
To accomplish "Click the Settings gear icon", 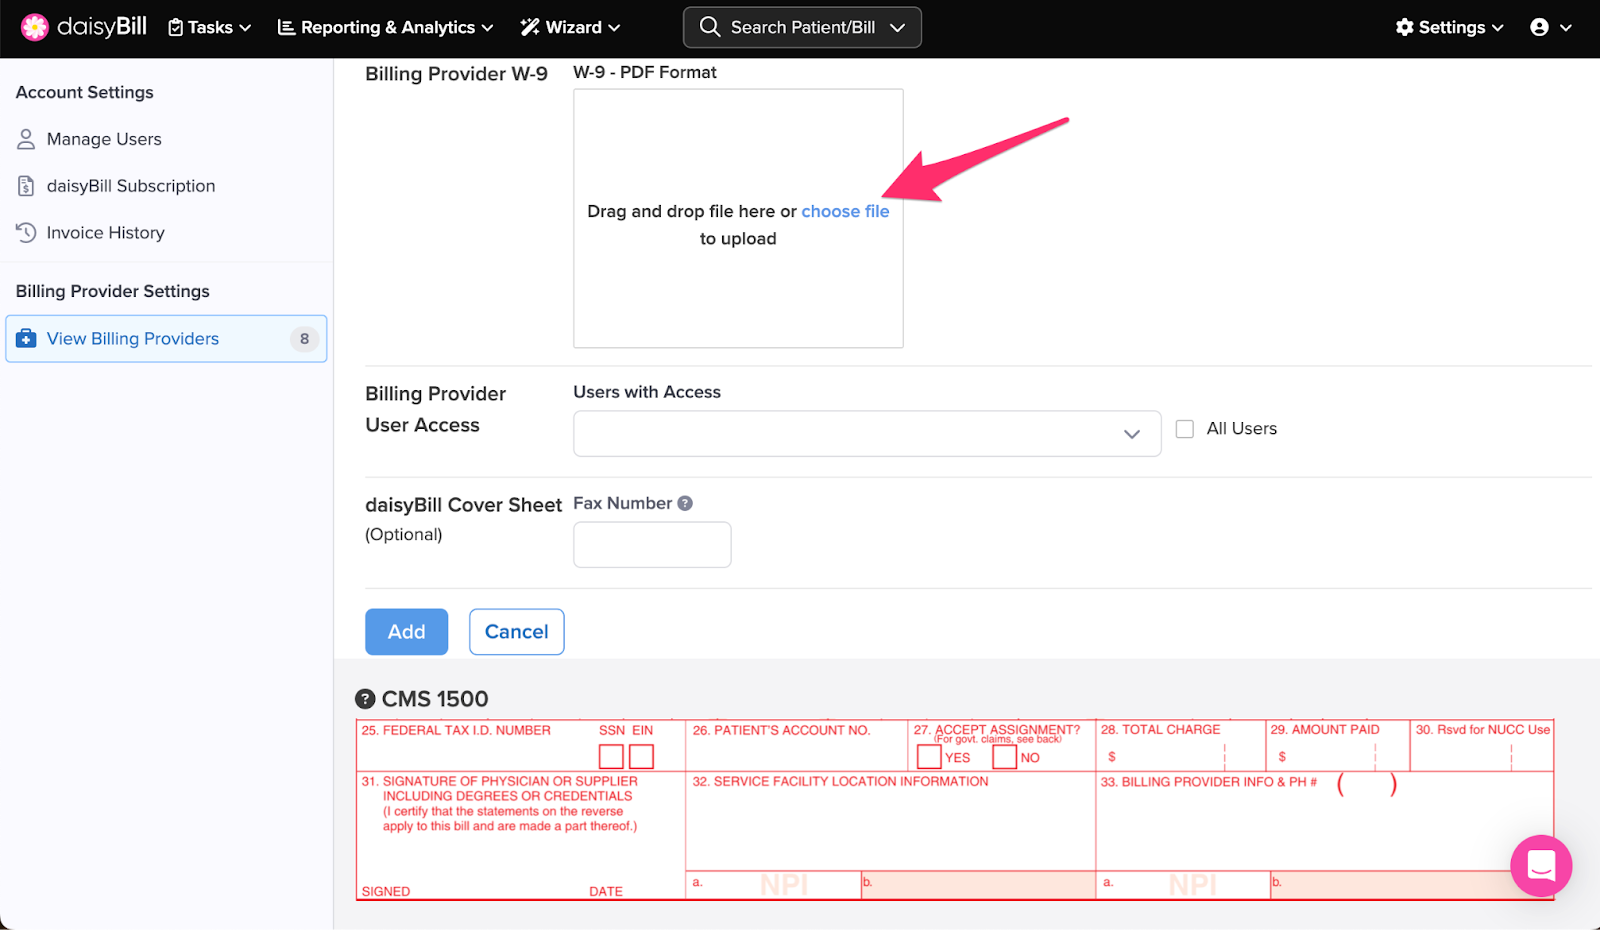I will [1405, 27].
